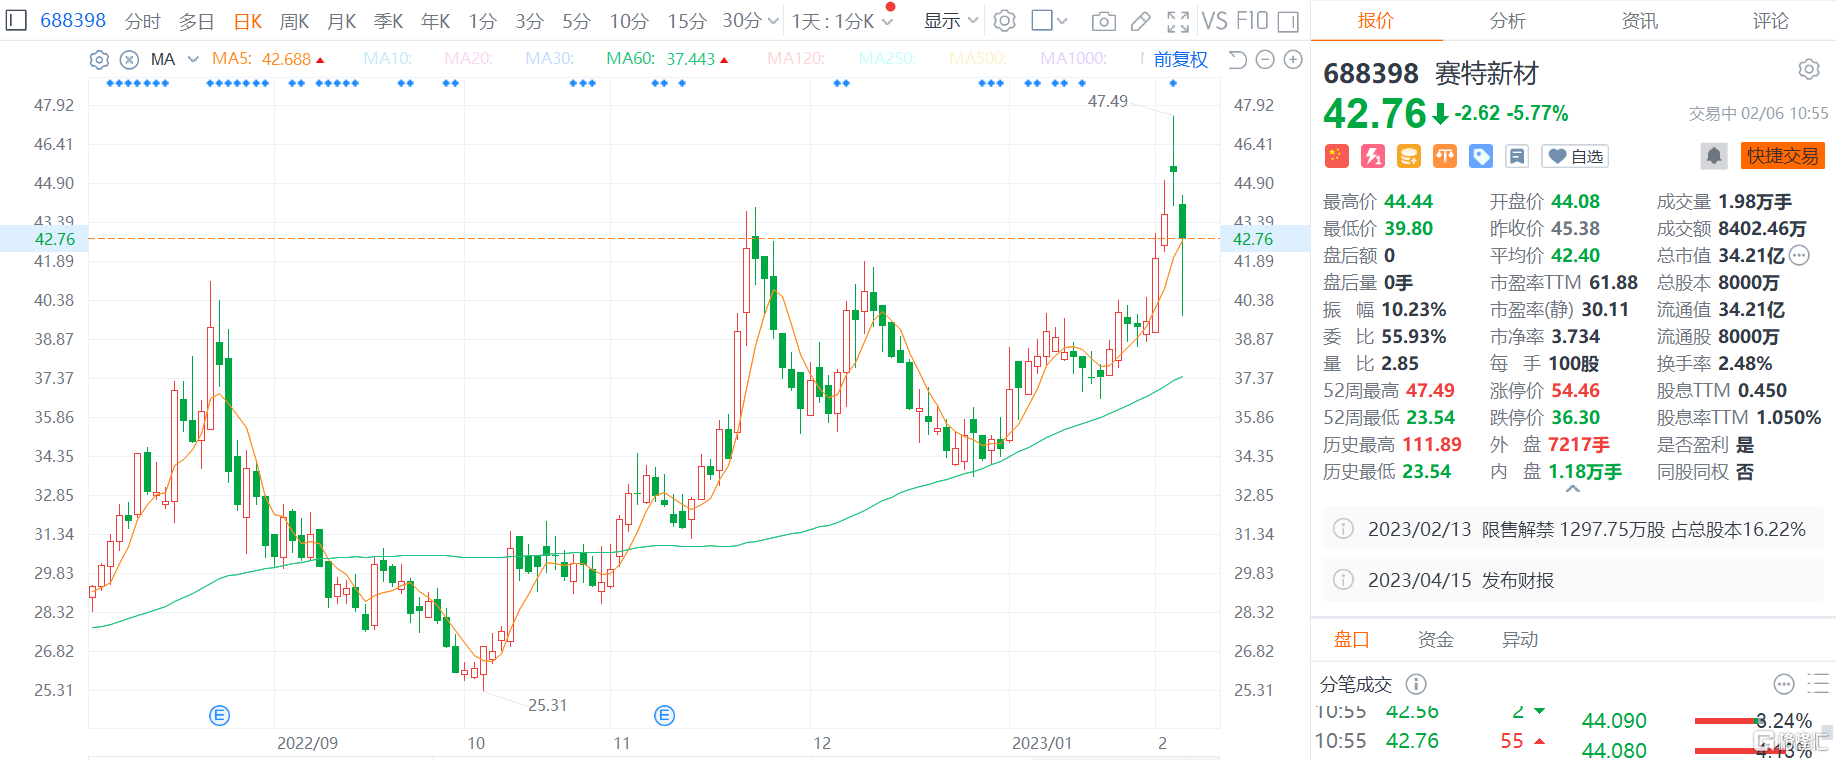Image resolution: width=1836 pixels, height=760 pixels.
Task: Enter fullscreen chart mode
Action: 1178,21
